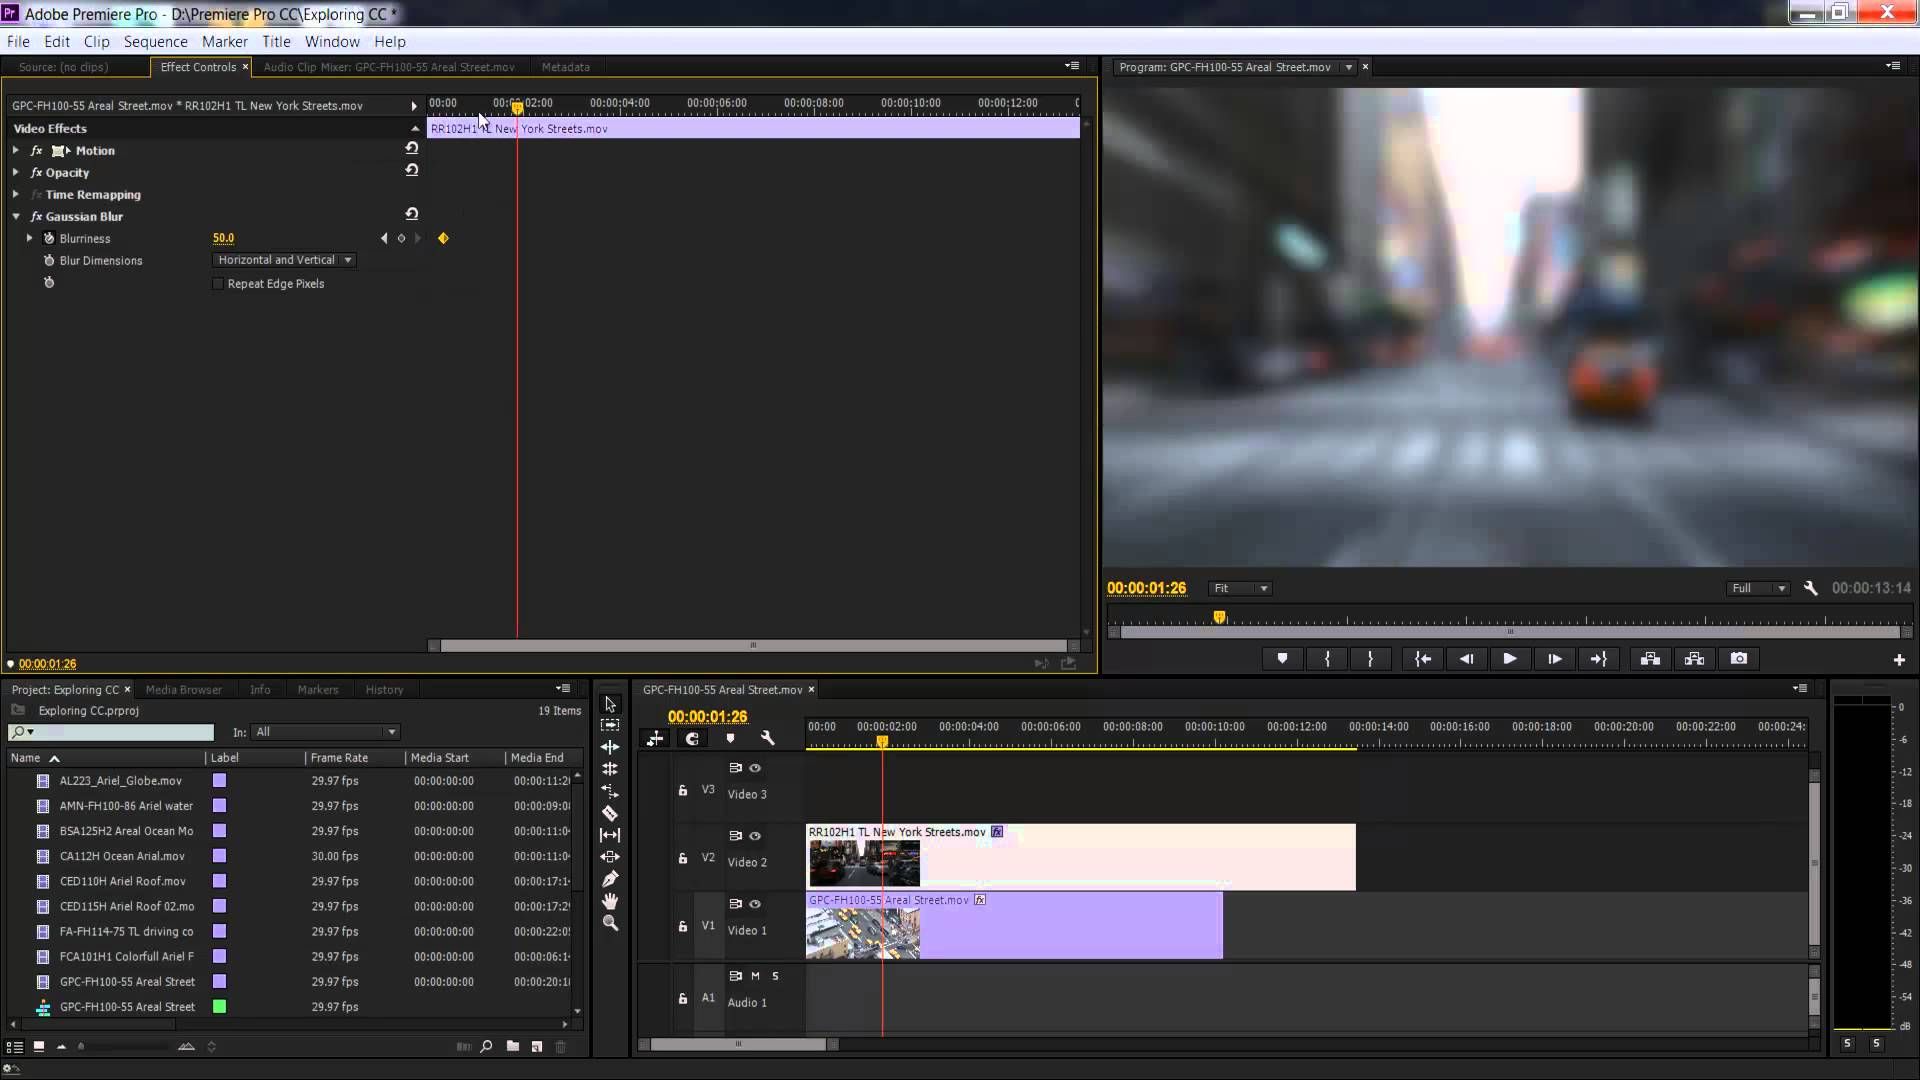Click the Export Frame camera icon
Viewport: 1920px width, 1080px height.
tap(1739, 659)
